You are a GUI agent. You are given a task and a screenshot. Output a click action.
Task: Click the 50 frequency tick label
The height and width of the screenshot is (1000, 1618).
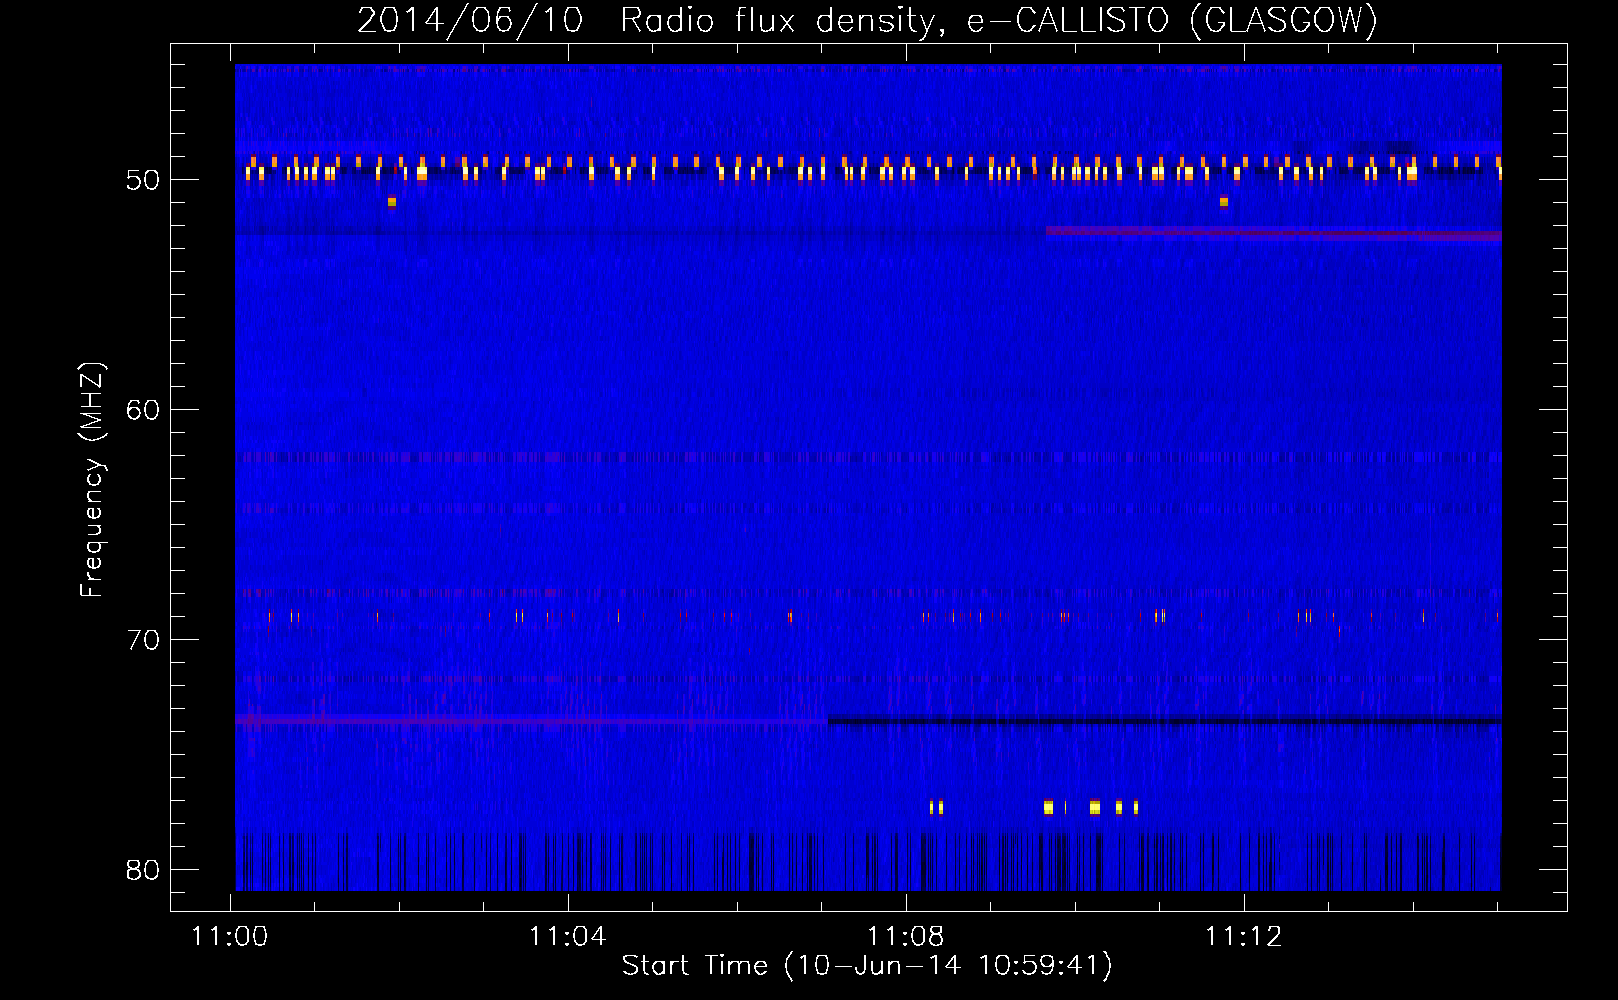click(x=143, y=180)
